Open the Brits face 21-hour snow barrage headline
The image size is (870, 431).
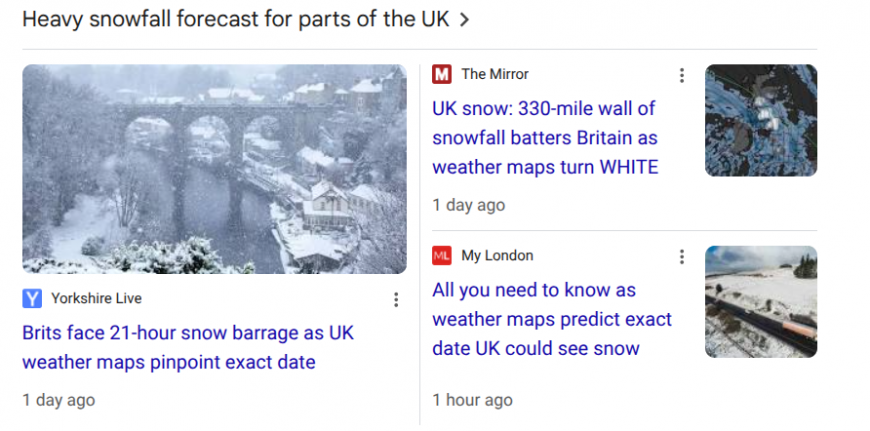pos(188,347)
